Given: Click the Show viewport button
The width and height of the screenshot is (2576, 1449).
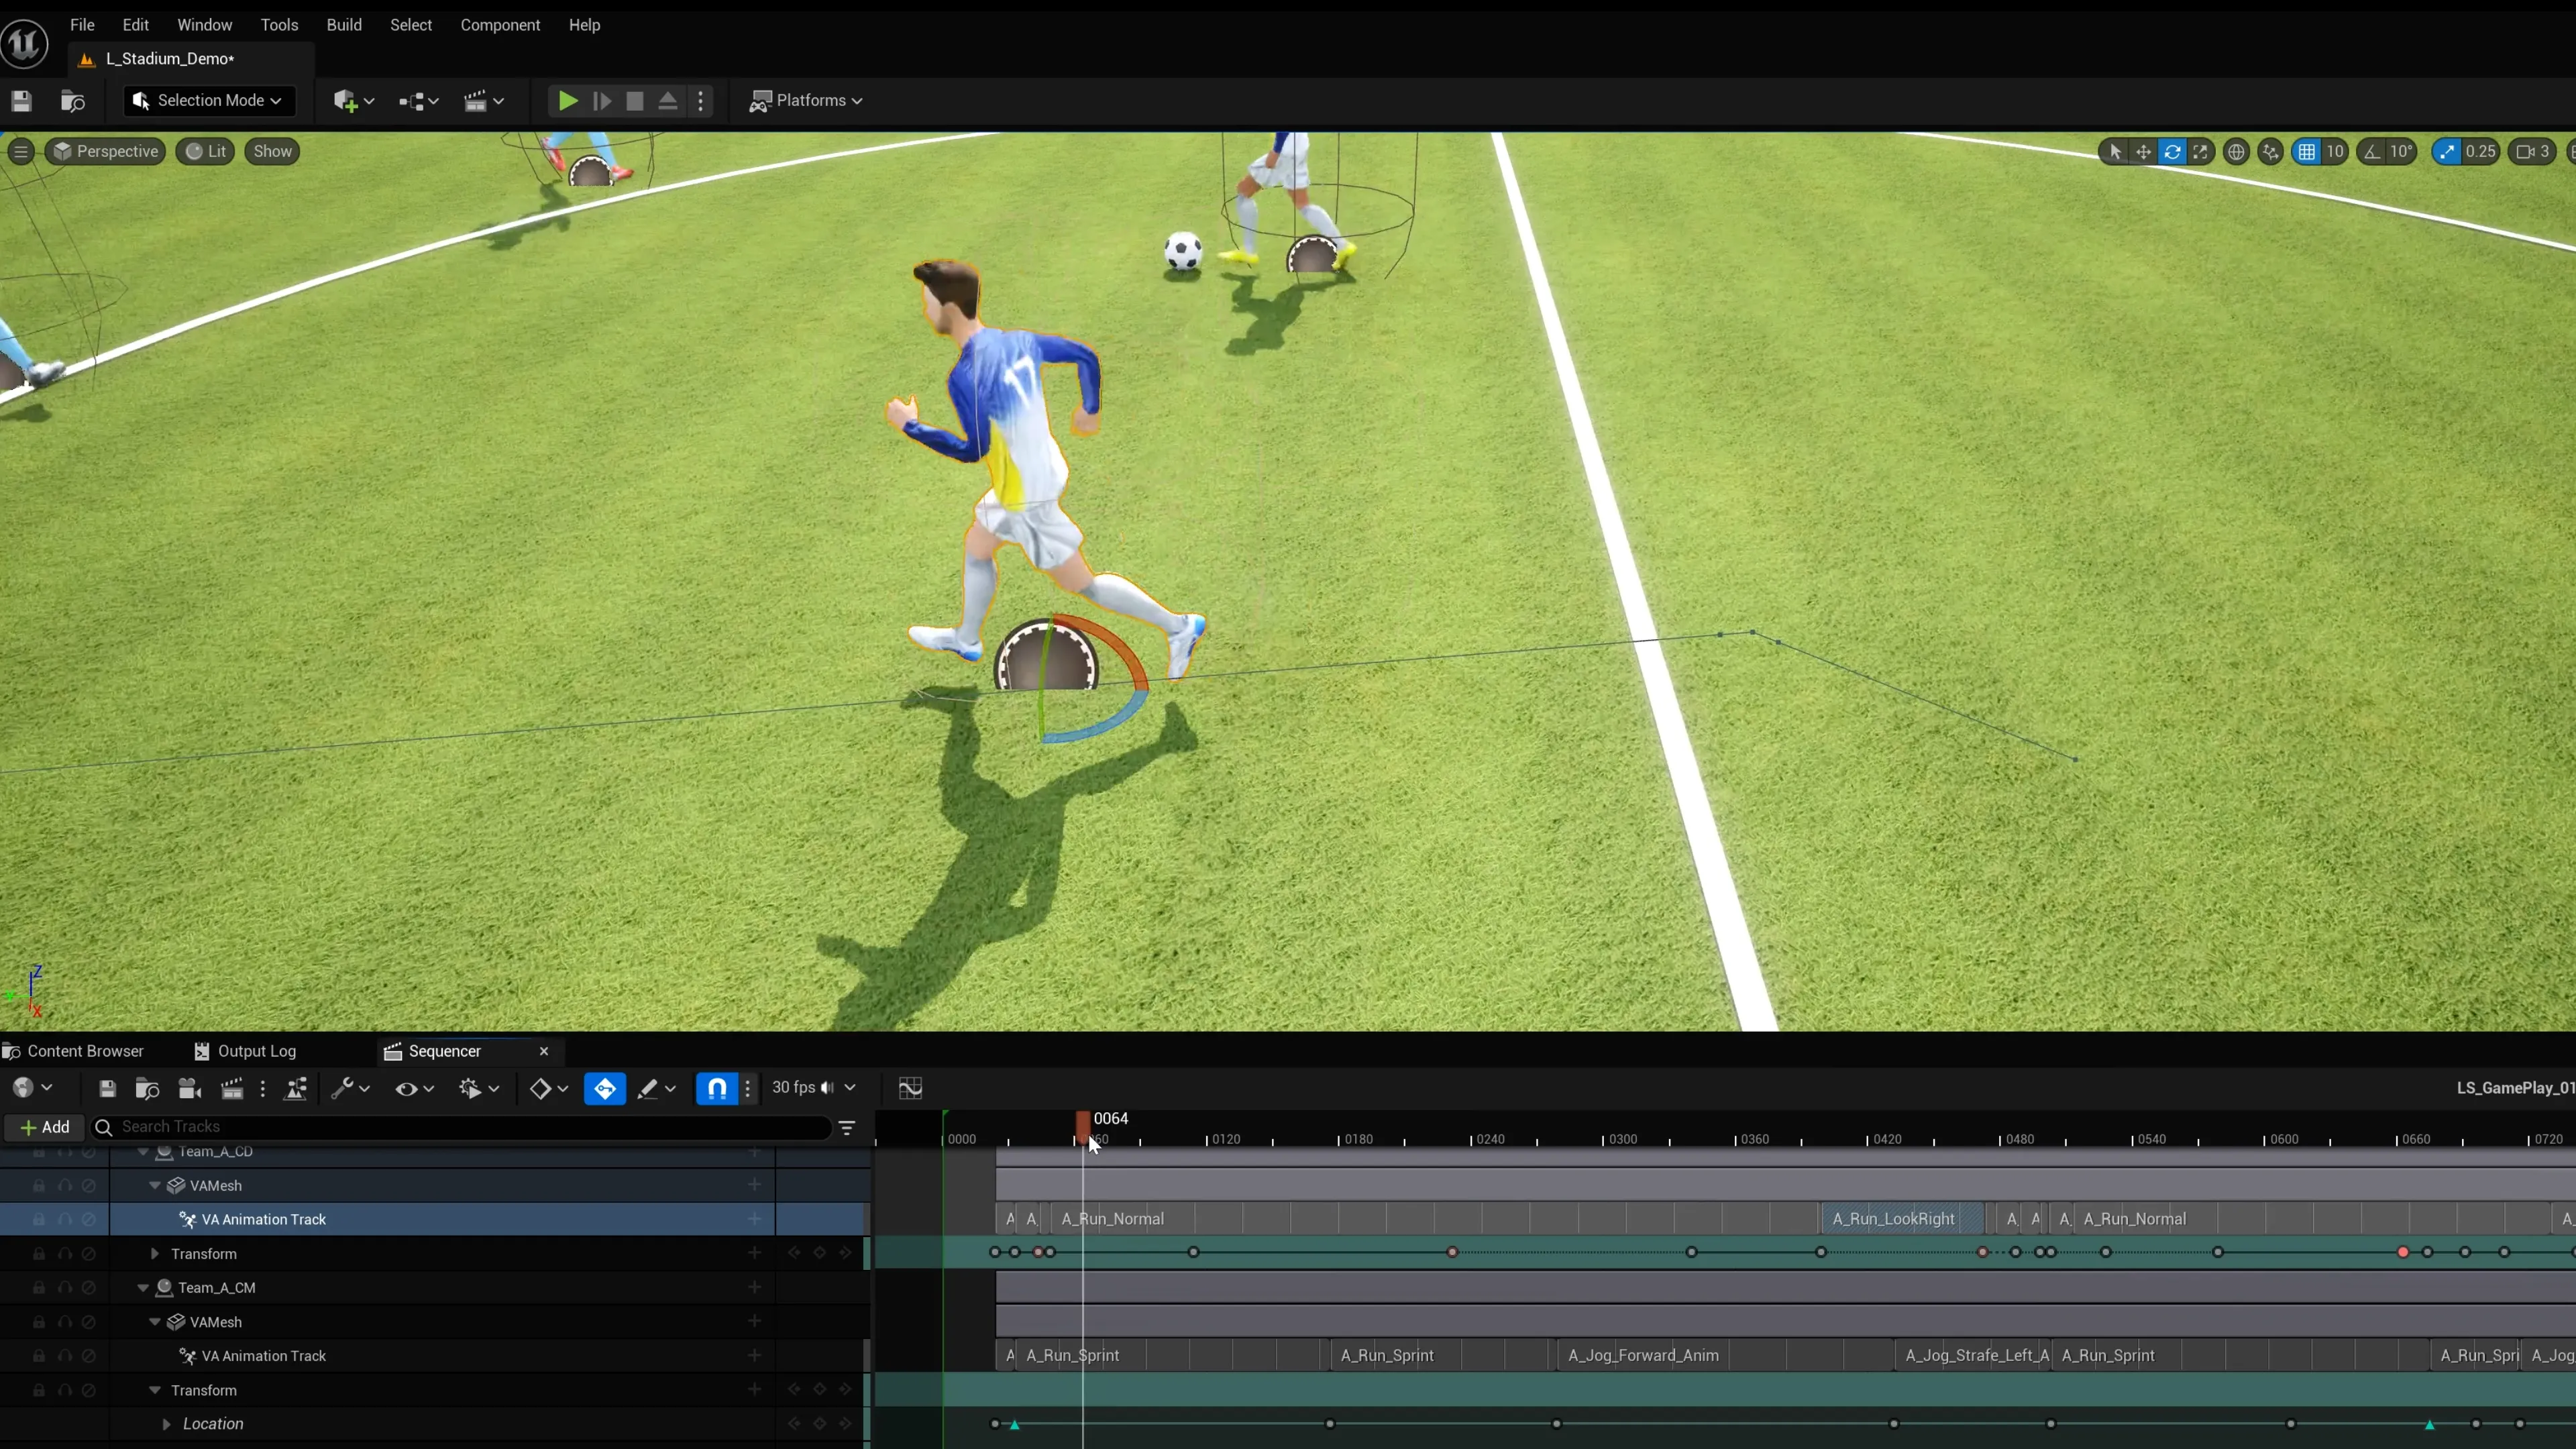Looking at the screenshot, I should point(271,151).
